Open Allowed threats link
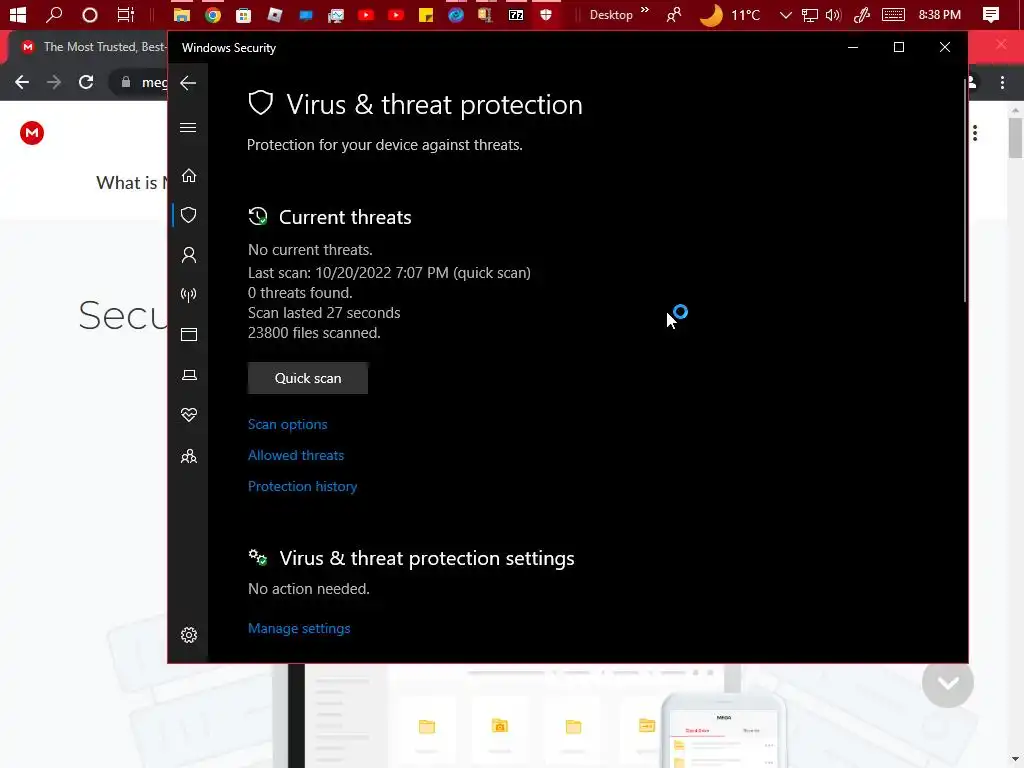This screenshot has height=768, width=1024. click(296, 455)
